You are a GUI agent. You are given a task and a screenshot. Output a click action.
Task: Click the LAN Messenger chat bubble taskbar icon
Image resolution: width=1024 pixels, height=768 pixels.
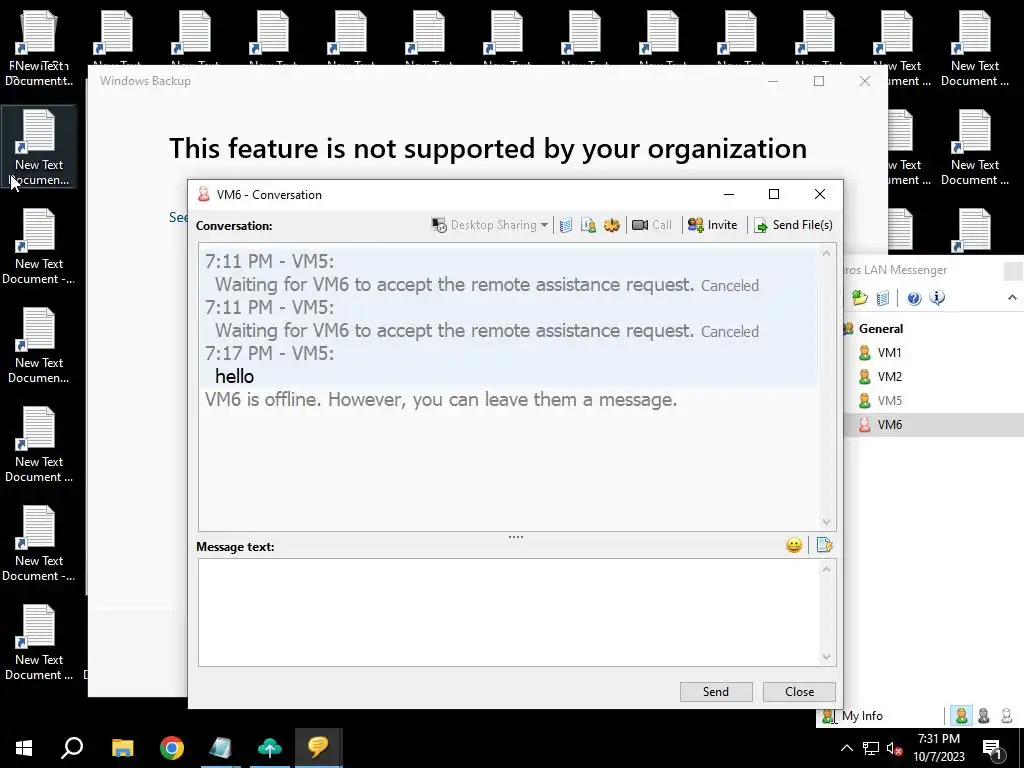[x=318, y=748]
